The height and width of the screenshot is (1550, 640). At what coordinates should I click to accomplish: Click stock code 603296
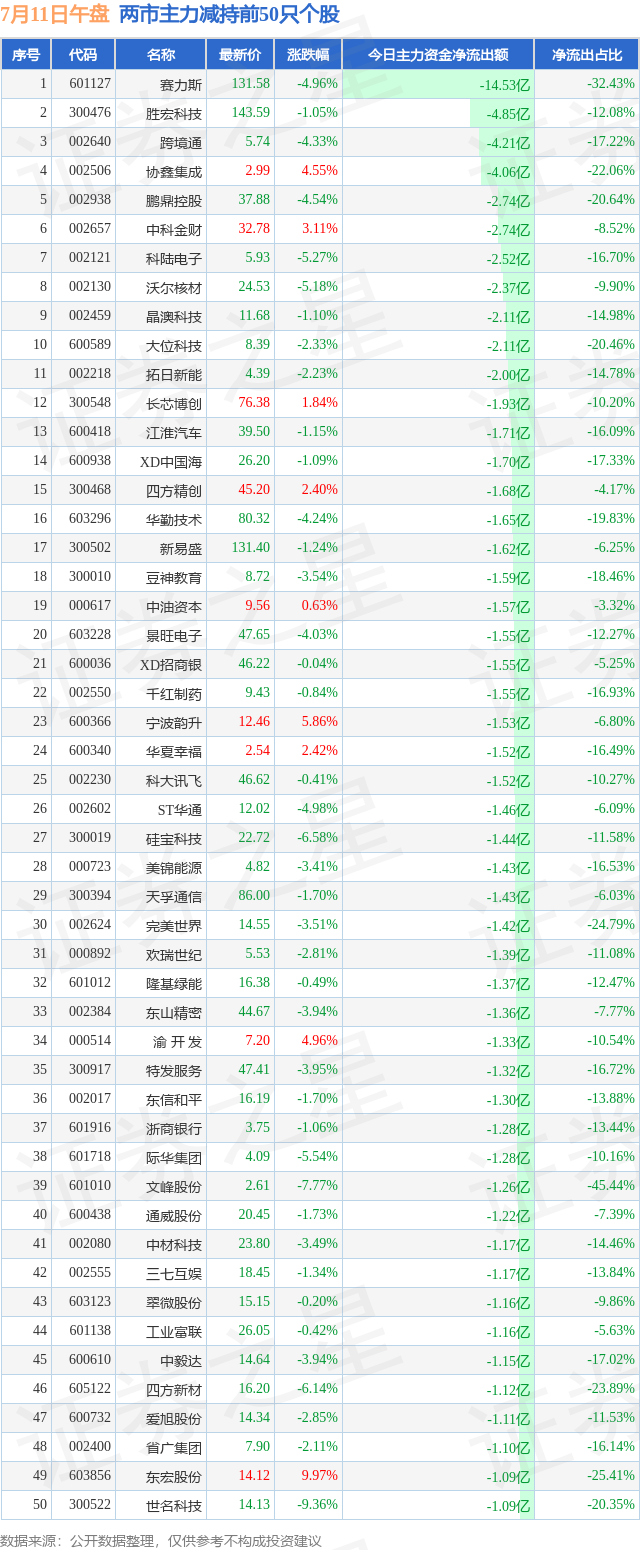coord(90,519)
